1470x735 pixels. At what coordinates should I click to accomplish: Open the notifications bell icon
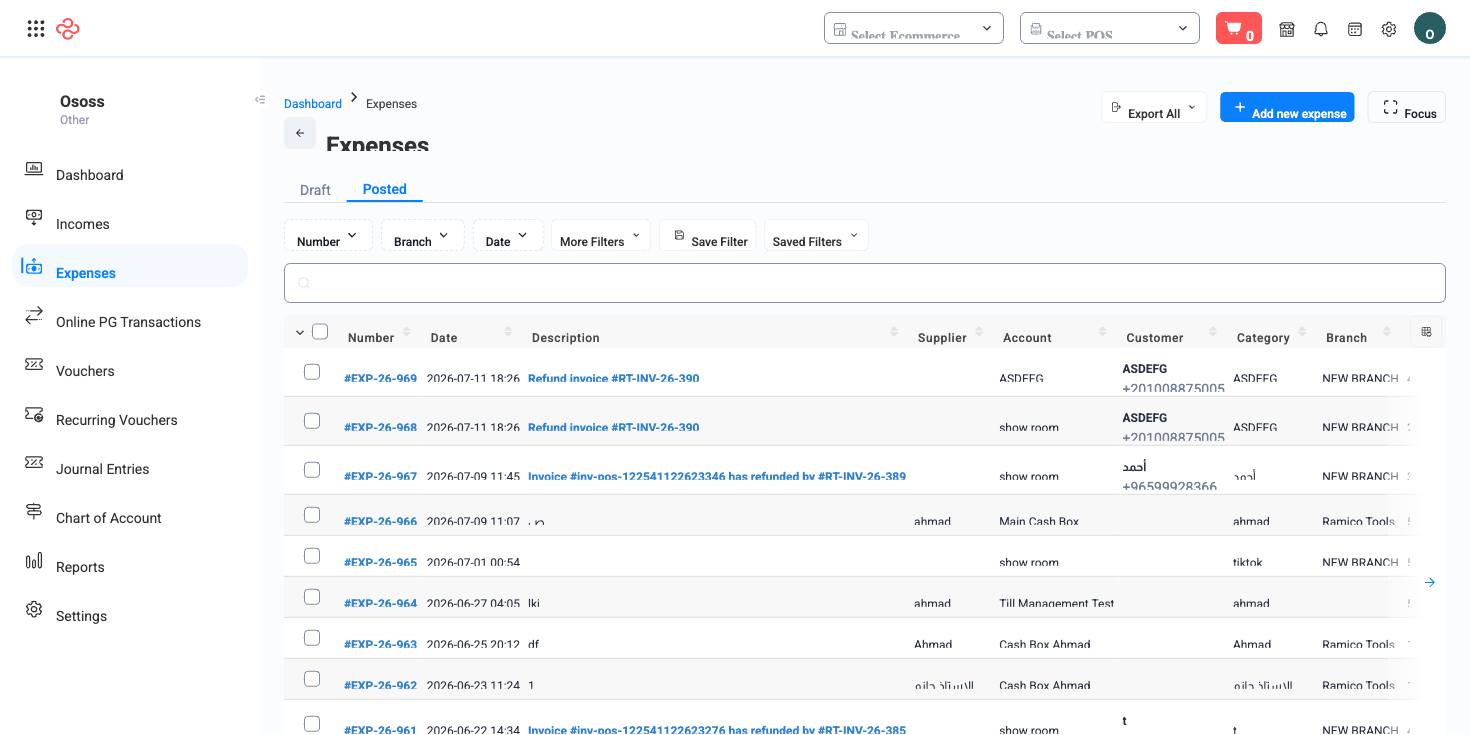pyautogui.click(x=1321, y=29)
